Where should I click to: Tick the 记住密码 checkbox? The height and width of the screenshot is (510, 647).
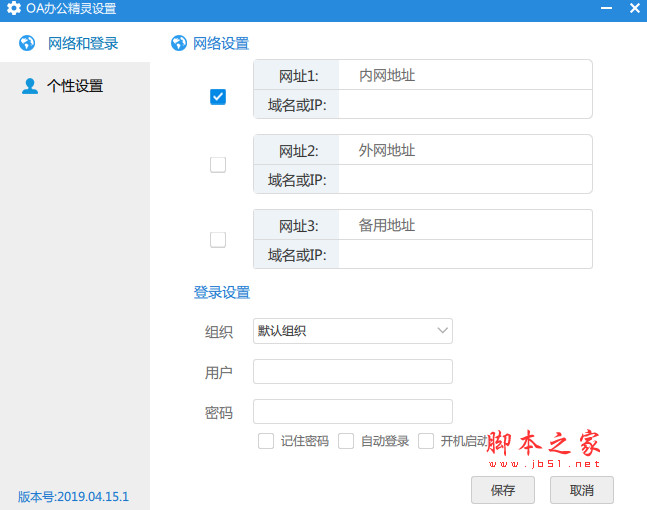266,441
